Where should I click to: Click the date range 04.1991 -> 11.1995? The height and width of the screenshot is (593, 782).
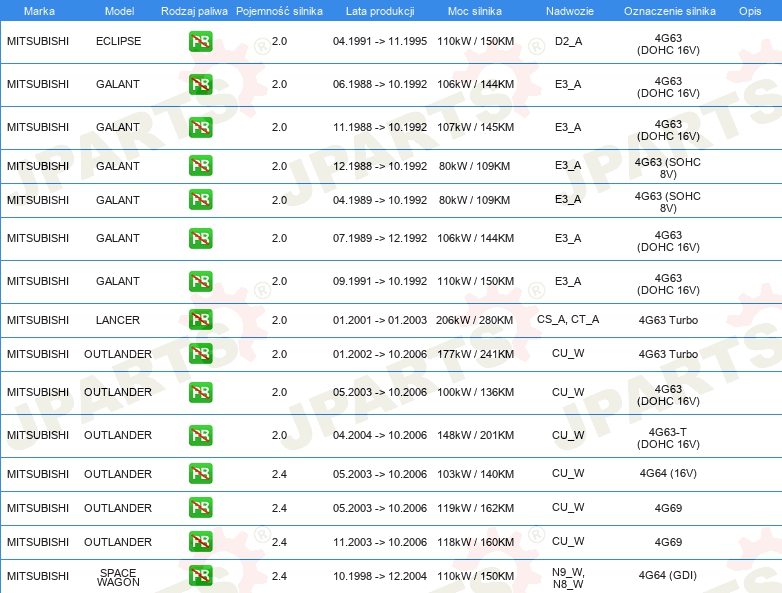tap(380, 41)
